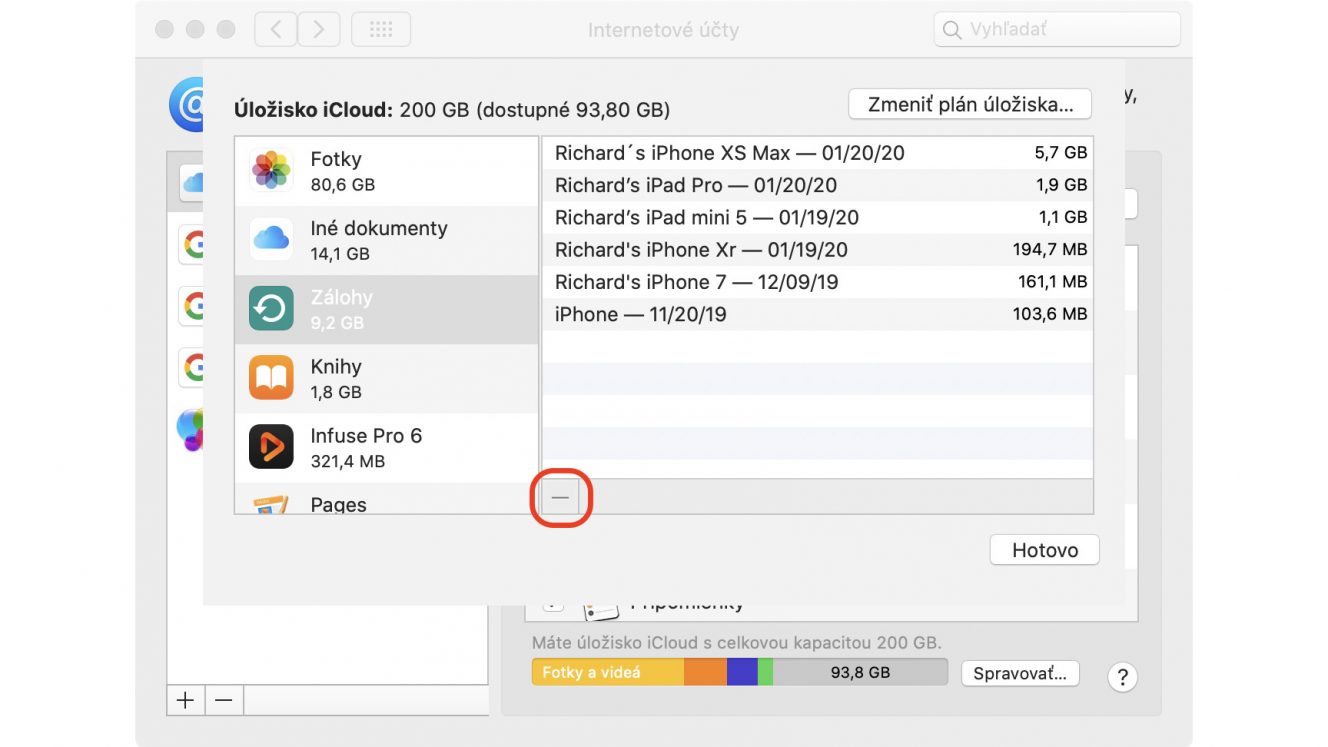The height and width of the screenshot is (747, 1328).
Task: Select the Infuse Pro 6 icon
Action: tap(271, 447)
